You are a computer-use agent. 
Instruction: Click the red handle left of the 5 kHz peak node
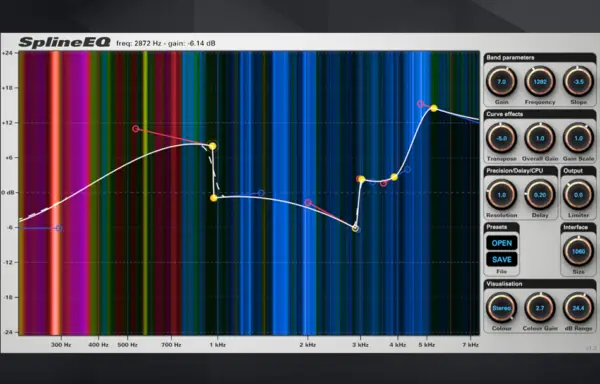point(420,104)
